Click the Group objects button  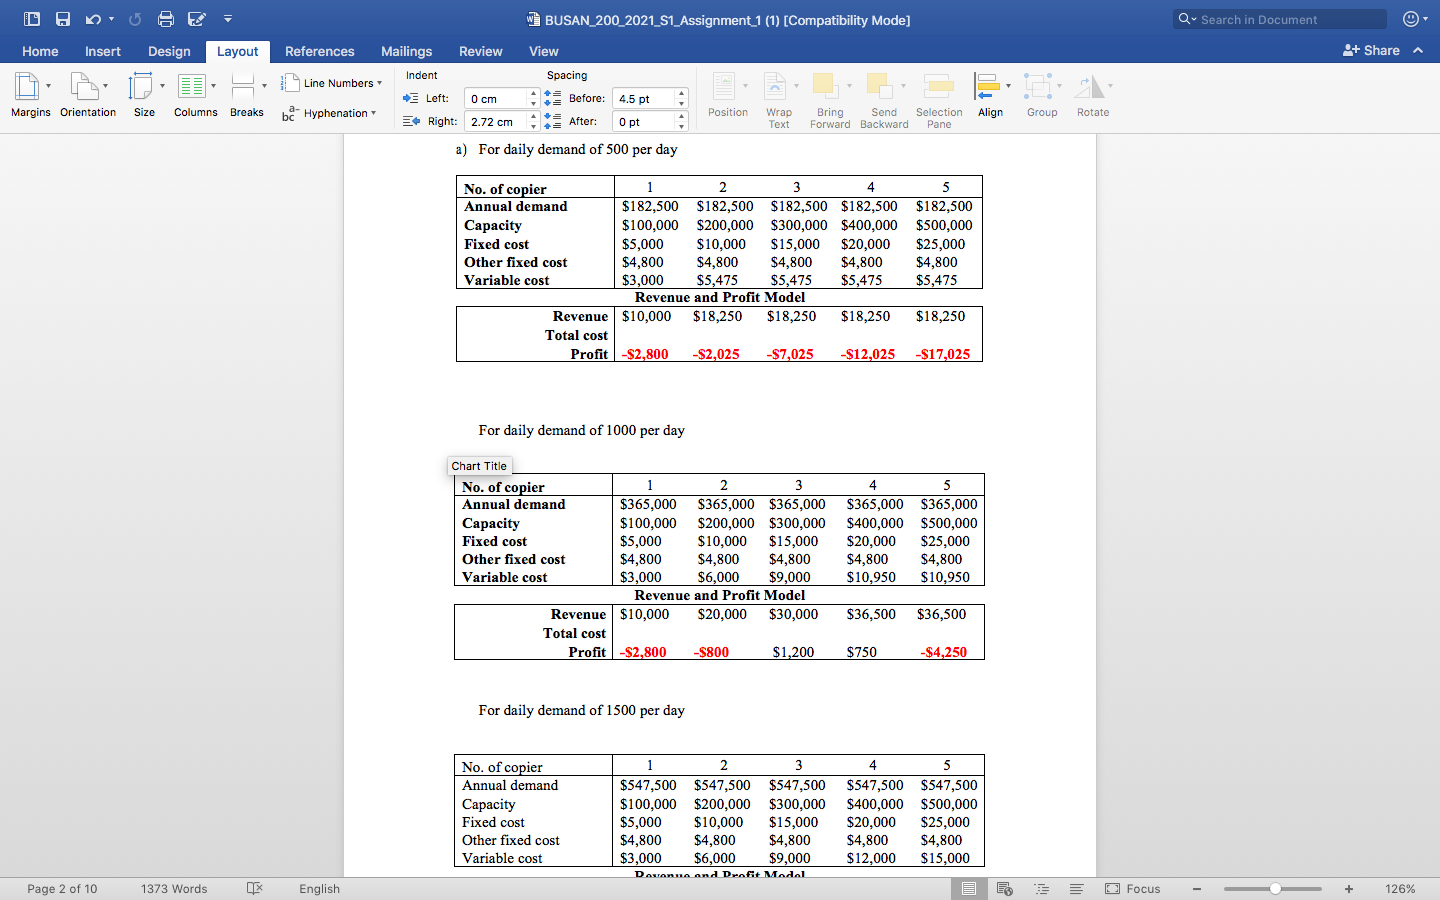[x=1042, y=96]
